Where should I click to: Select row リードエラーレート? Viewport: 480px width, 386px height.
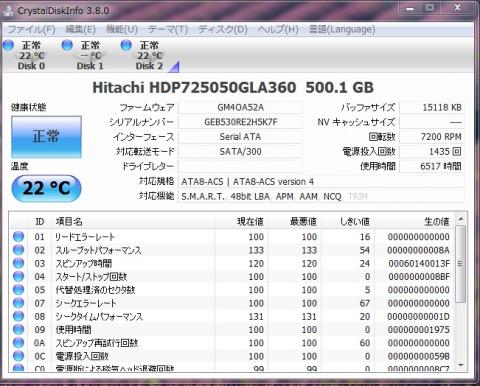click(x=232, y=237)
